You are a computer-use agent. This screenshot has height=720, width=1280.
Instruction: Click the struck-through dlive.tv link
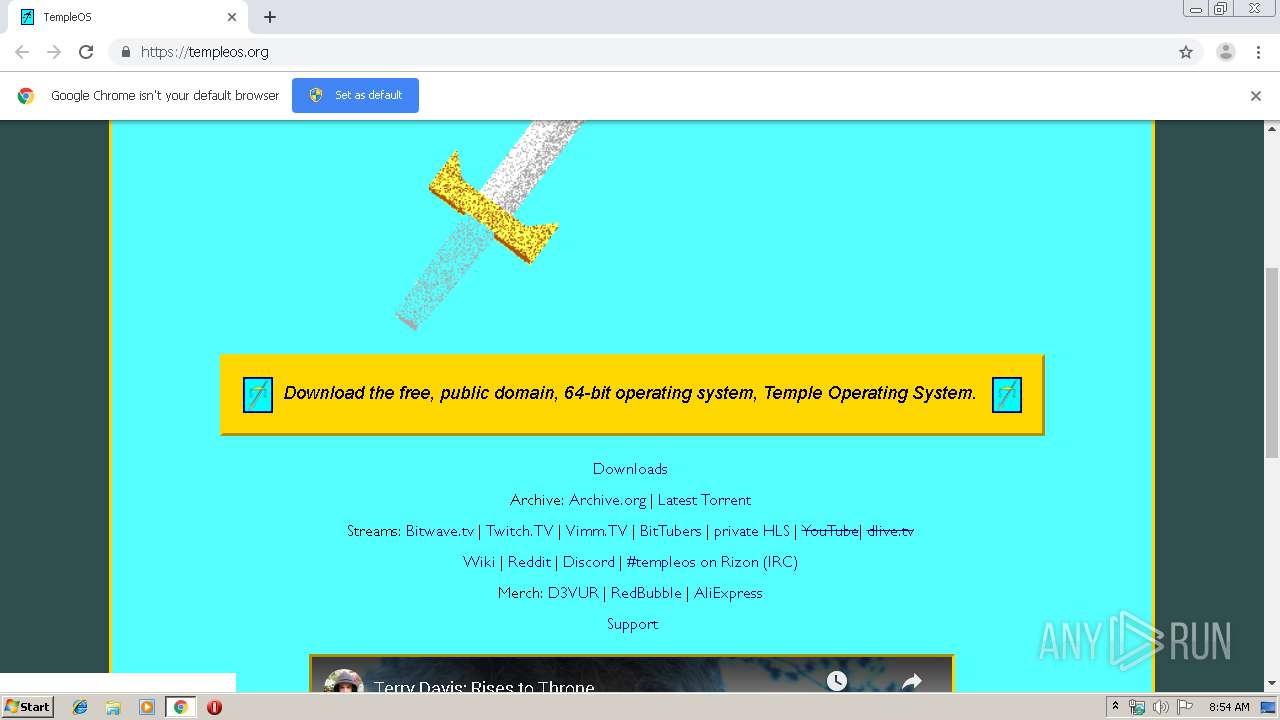pyautogui.click(x=890, y=531)
